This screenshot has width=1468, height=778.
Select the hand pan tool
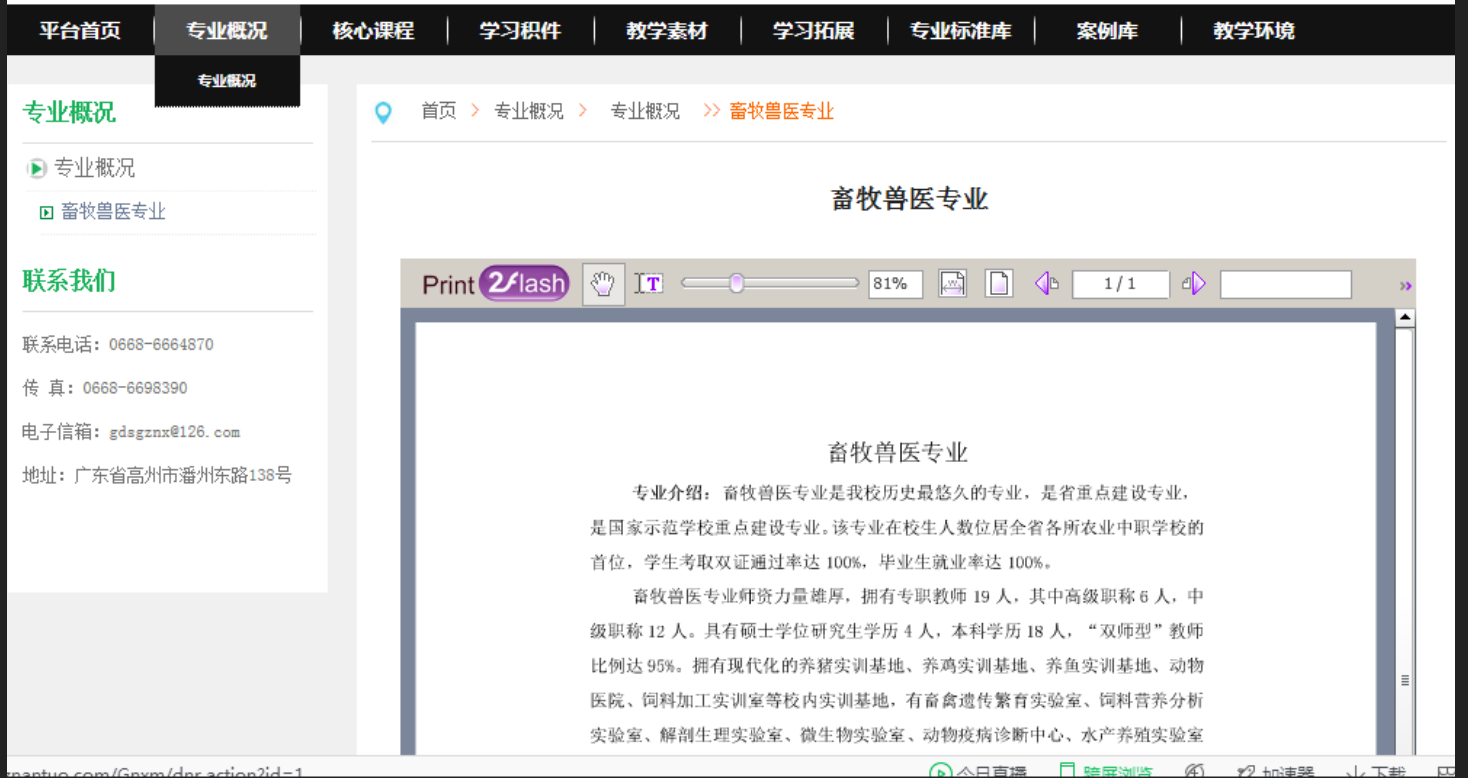tap(603, 284)
